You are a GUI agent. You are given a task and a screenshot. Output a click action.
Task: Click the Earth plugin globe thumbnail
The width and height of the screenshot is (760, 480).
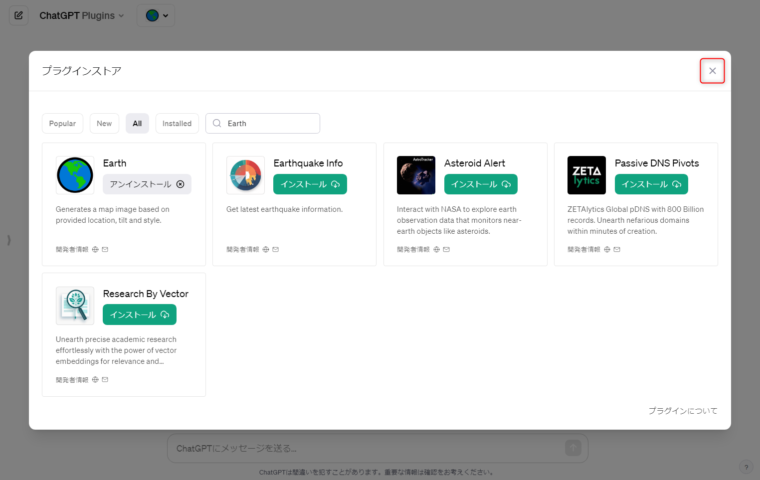point(75,175)
